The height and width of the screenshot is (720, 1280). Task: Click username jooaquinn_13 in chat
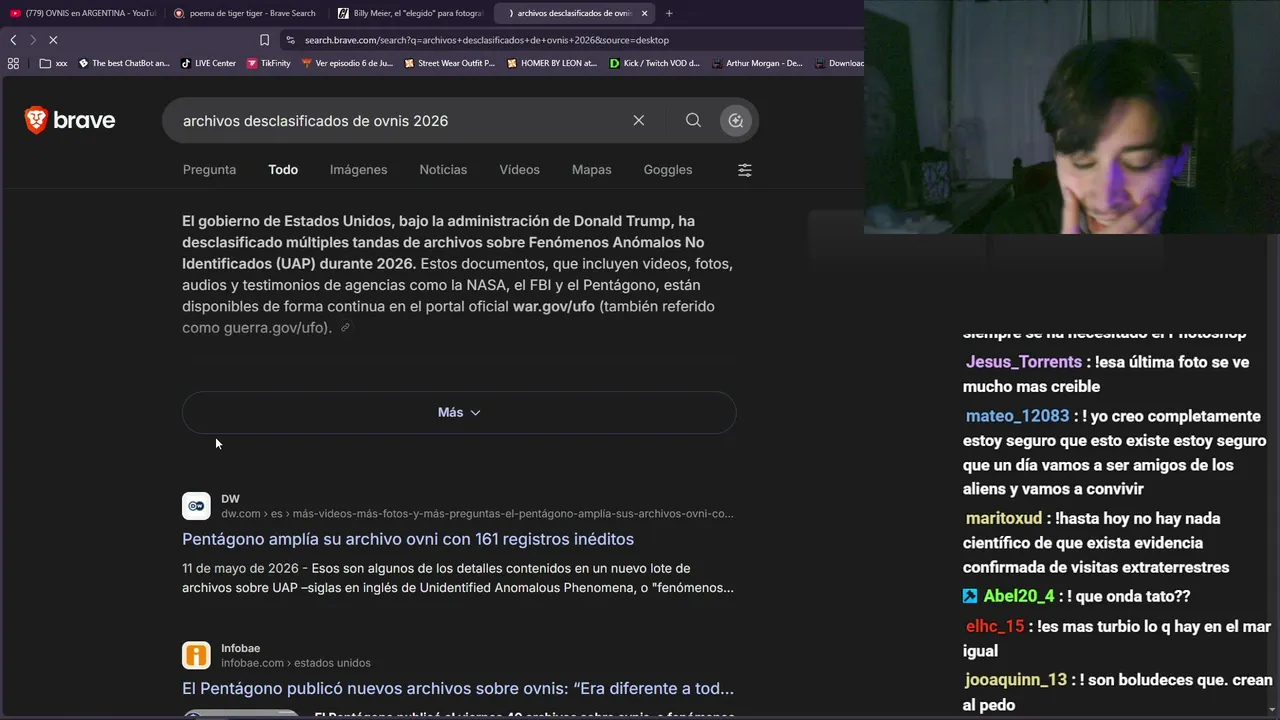1016,680
